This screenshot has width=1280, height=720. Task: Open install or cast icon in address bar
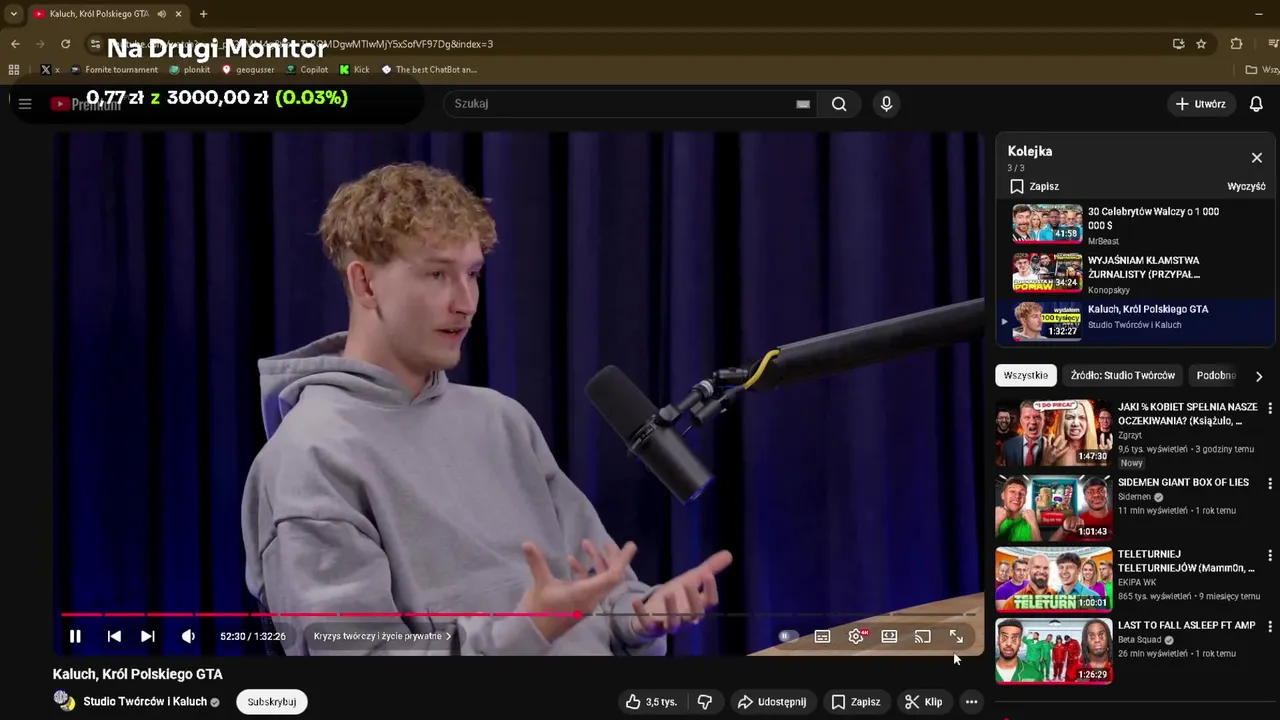point(1178,44)
